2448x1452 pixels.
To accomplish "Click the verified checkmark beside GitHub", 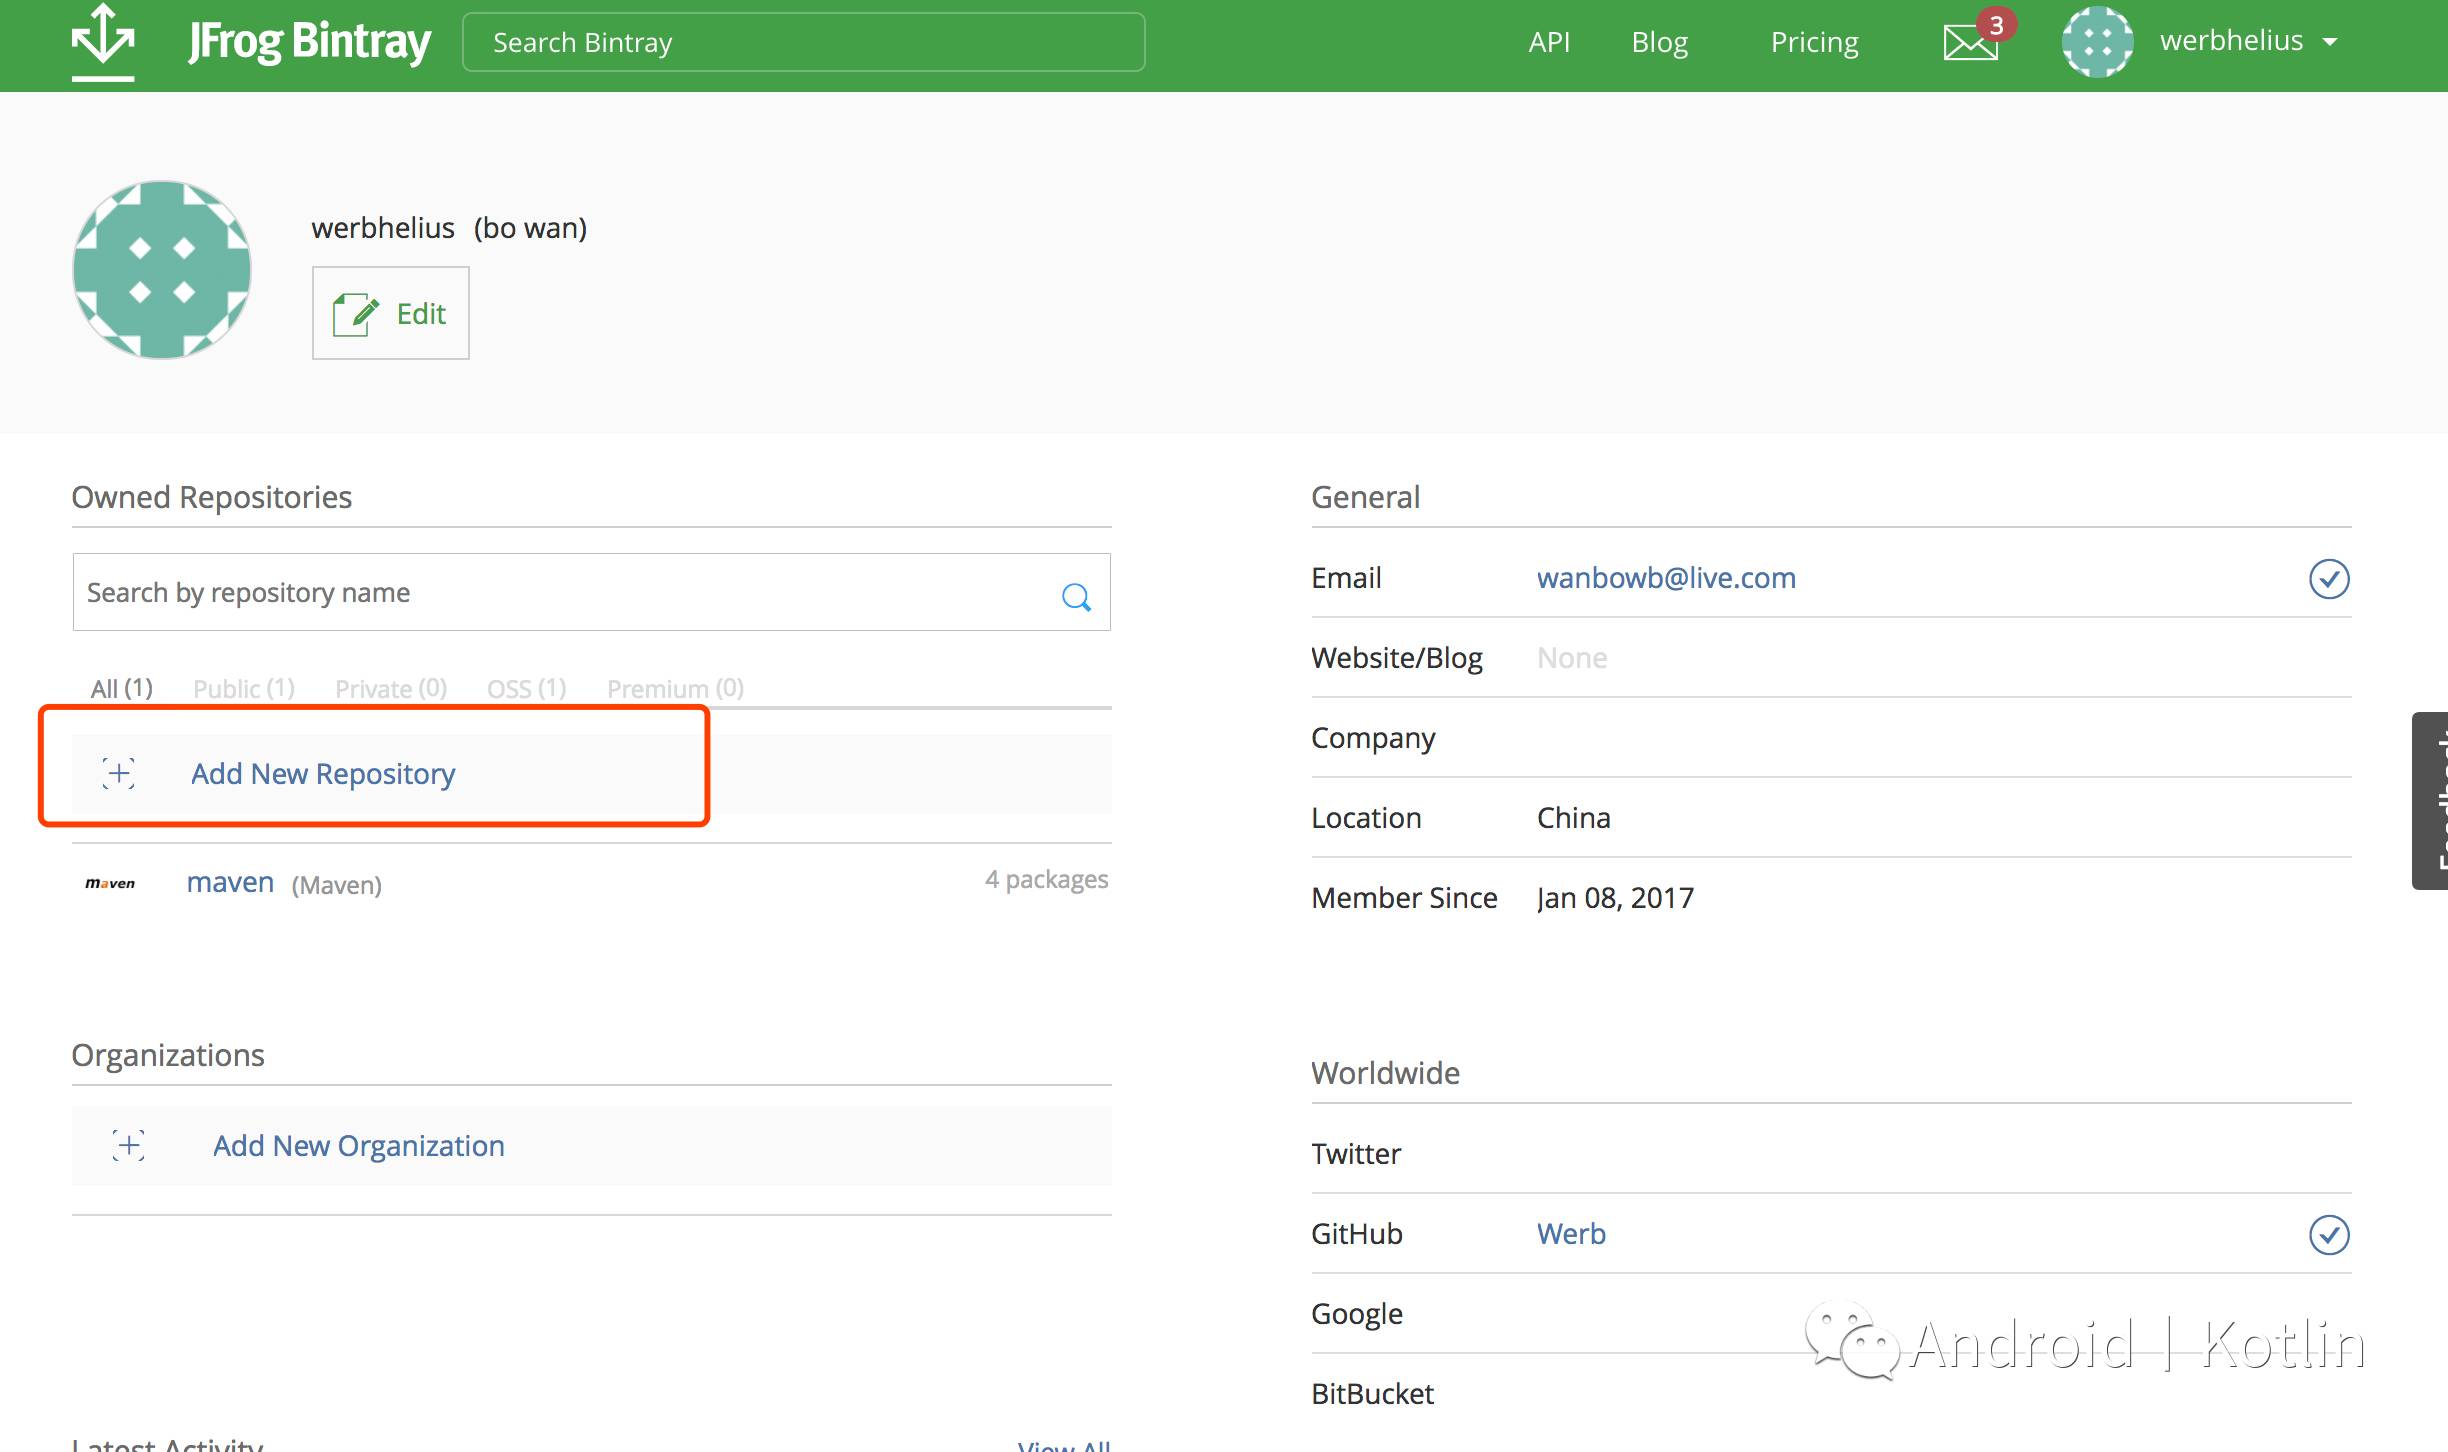I will pyautogui.click(x=2328, y=1234).
